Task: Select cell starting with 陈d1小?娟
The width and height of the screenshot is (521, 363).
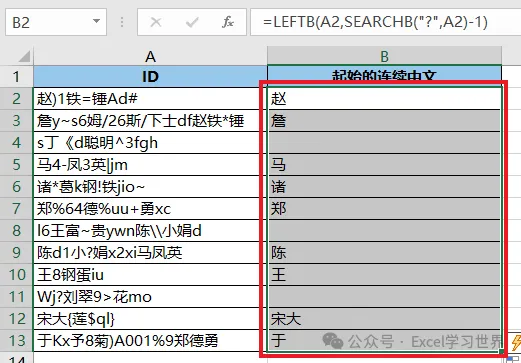Action: [x=150, y=253]
